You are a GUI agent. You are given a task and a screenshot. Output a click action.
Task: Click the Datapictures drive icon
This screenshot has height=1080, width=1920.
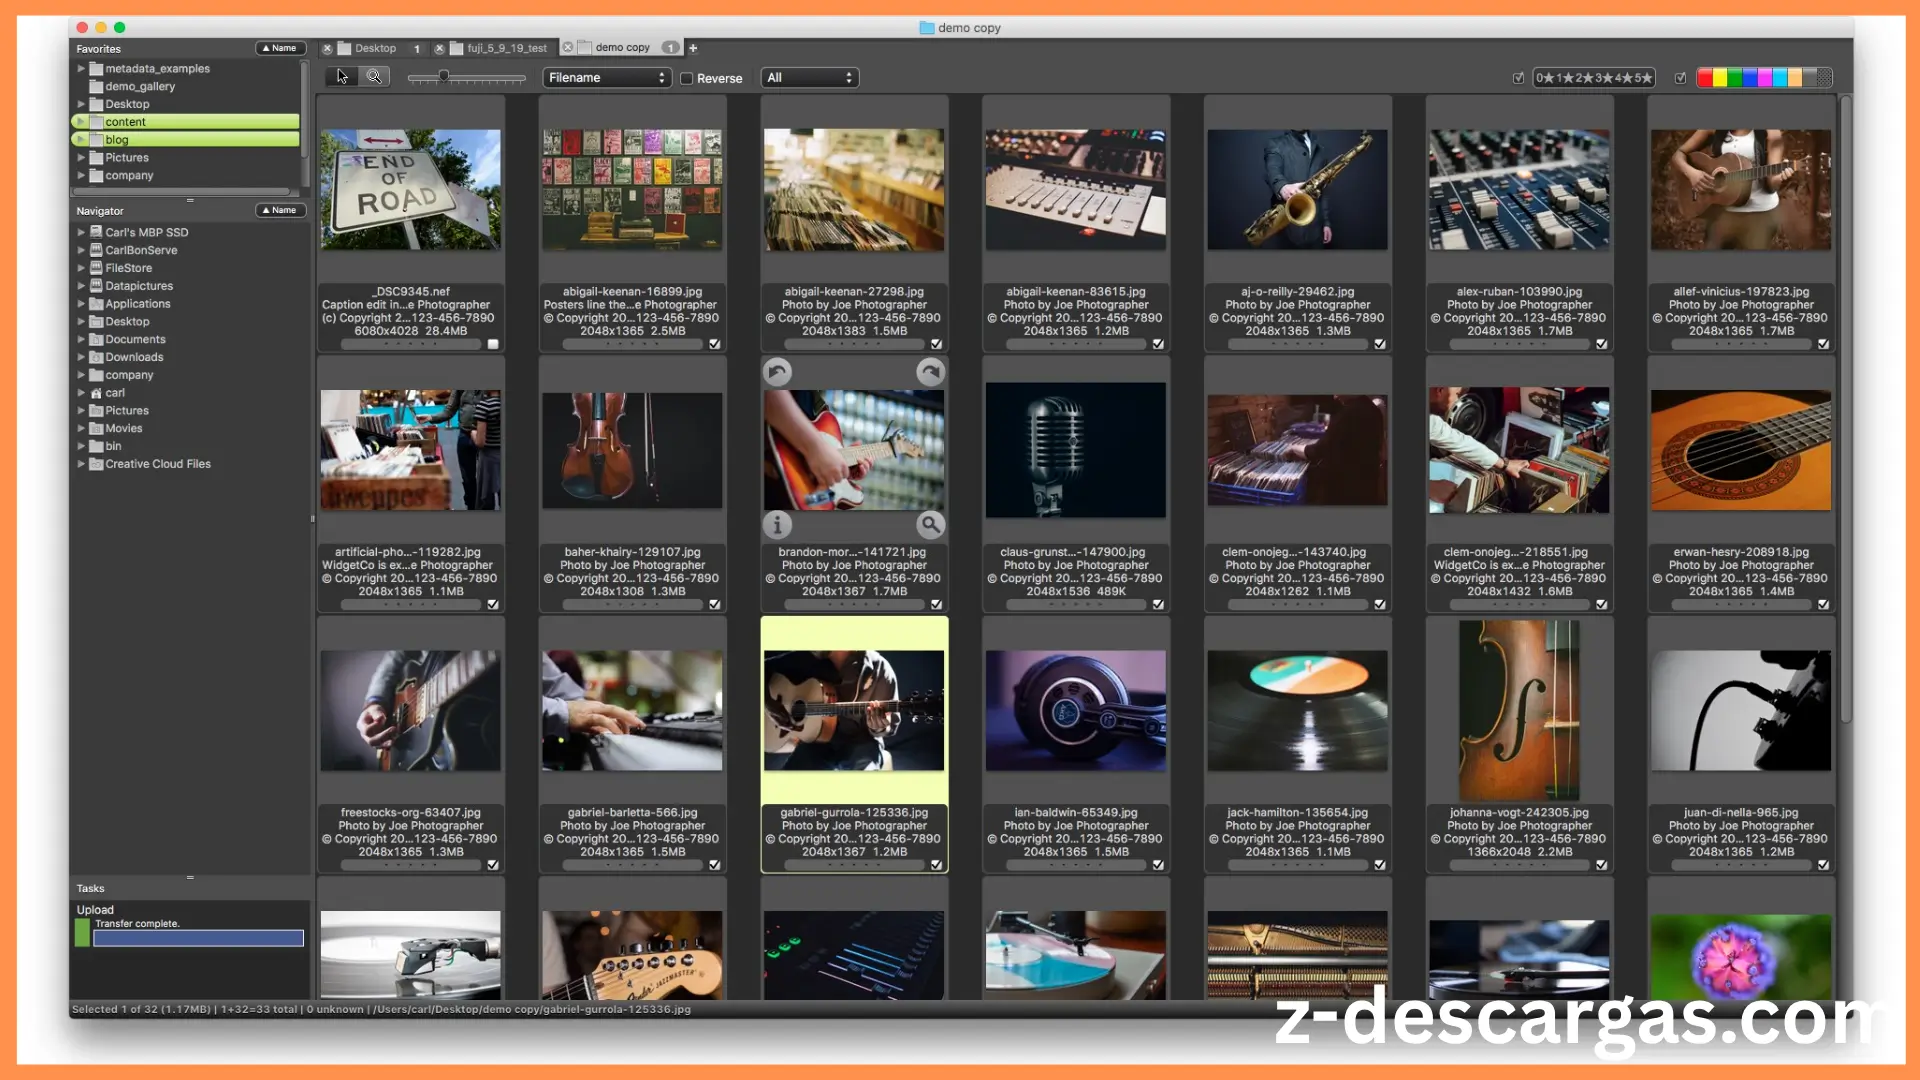[x=96, y=286]
